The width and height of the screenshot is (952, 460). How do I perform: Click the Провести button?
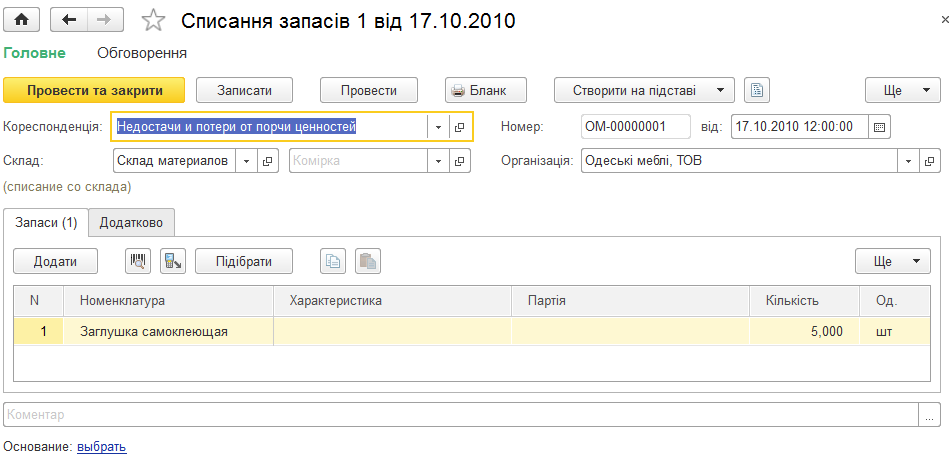pyautogui.click(x=369, y=90)
